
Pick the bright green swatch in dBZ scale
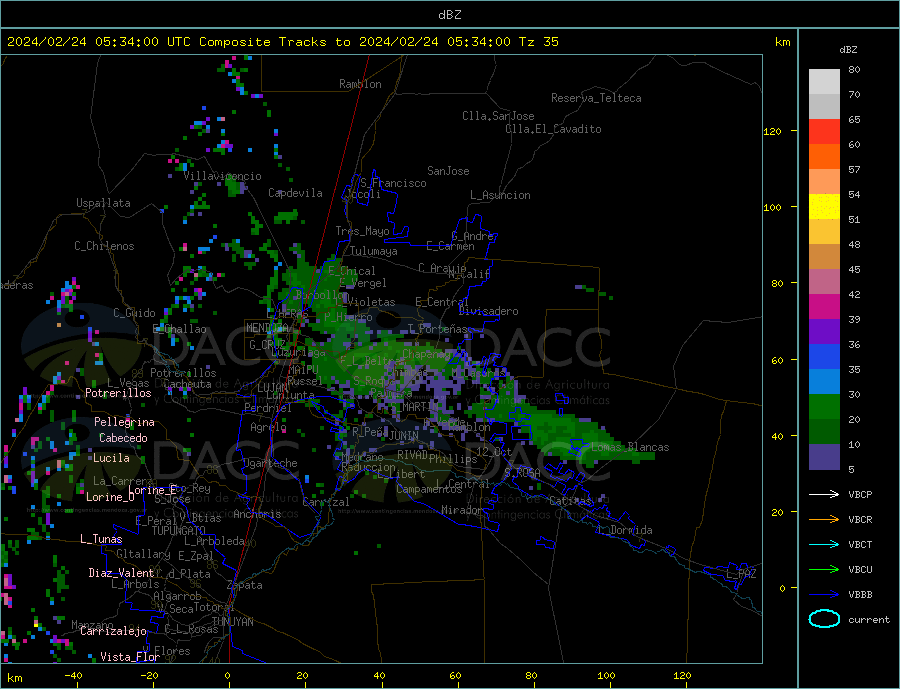(824, 407)
